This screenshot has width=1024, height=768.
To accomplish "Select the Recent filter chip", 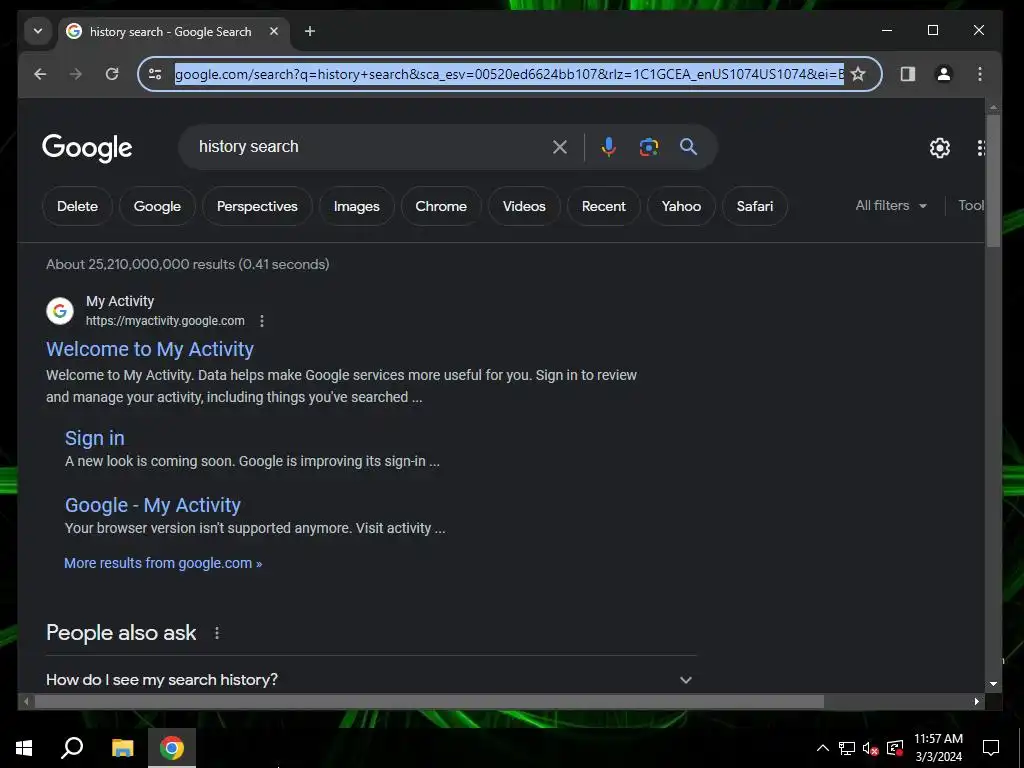I will point(604,206).
